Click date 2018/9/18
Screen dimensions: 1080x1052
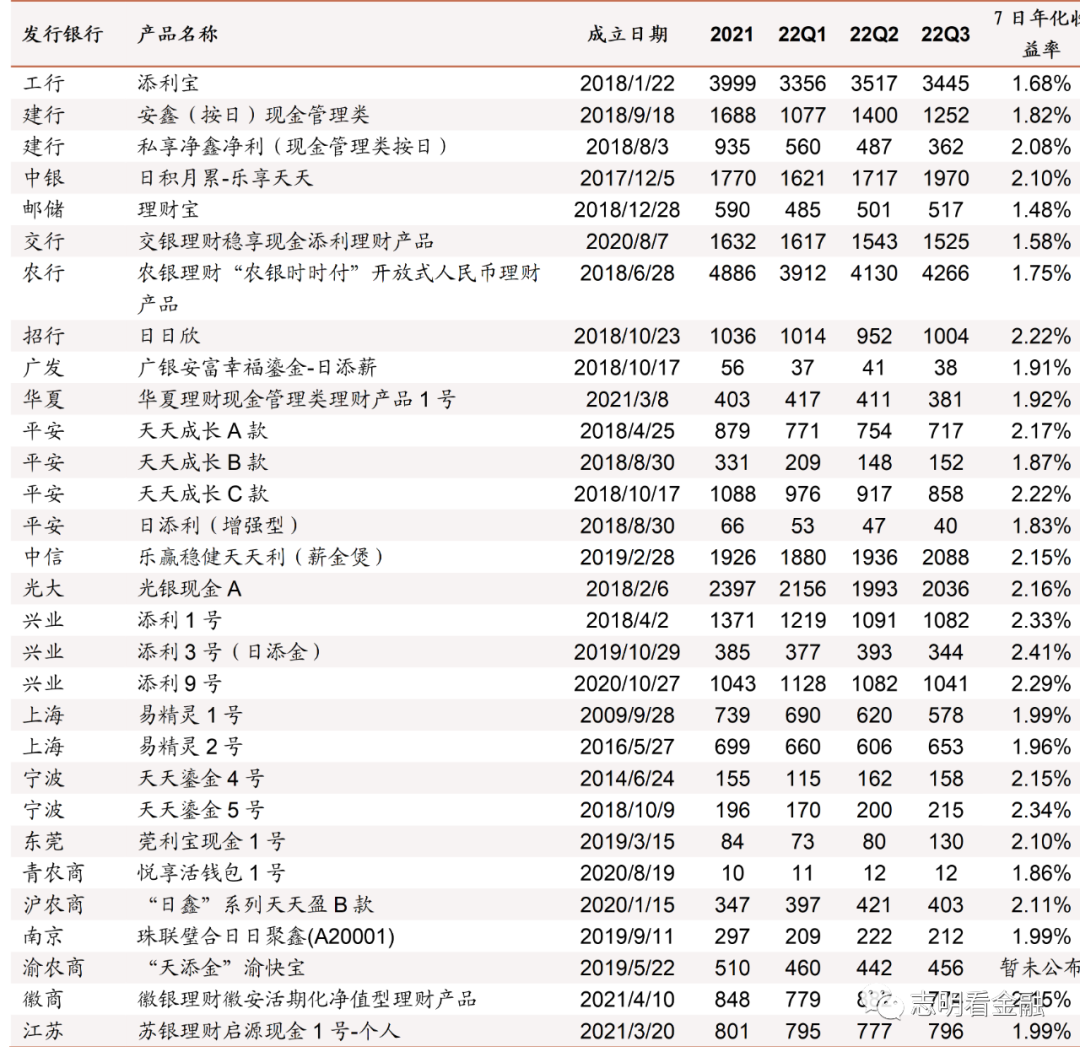627,115
